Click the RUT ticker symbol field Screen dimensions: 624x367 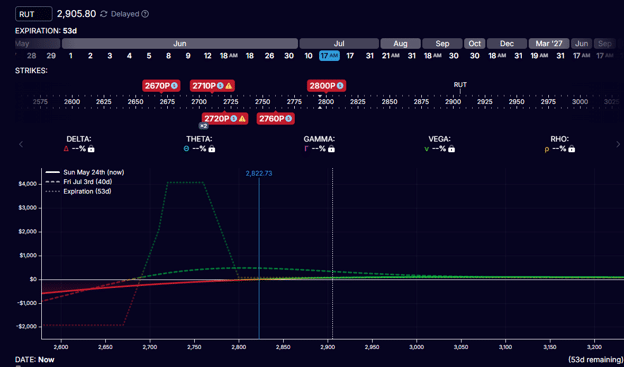pyautogui.click(x=34, y=14)
